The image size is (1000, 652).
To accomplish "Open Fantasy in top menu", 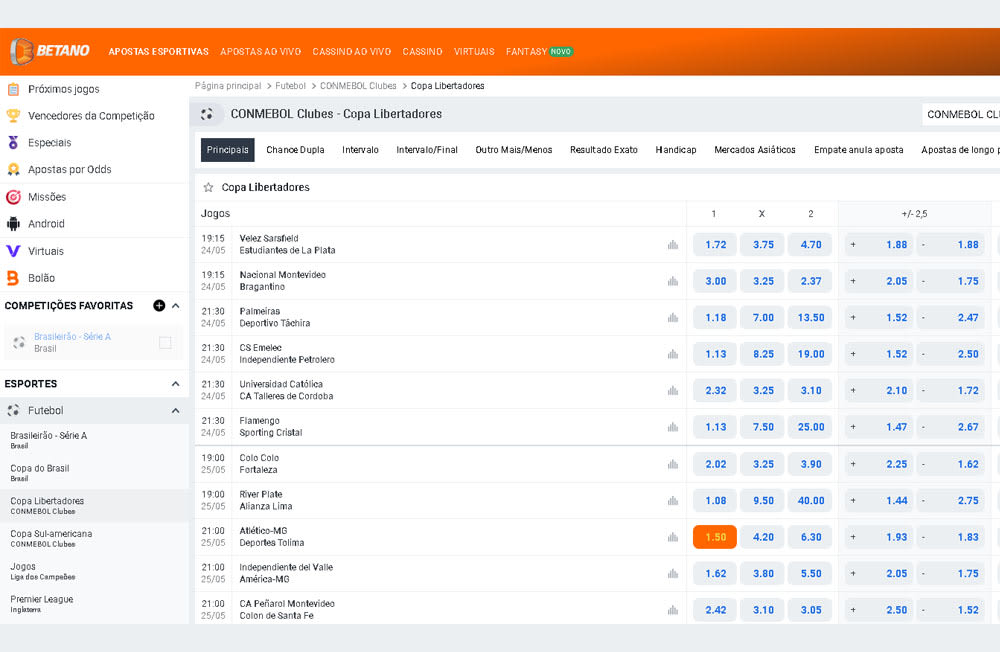I will tap(526, 52).
